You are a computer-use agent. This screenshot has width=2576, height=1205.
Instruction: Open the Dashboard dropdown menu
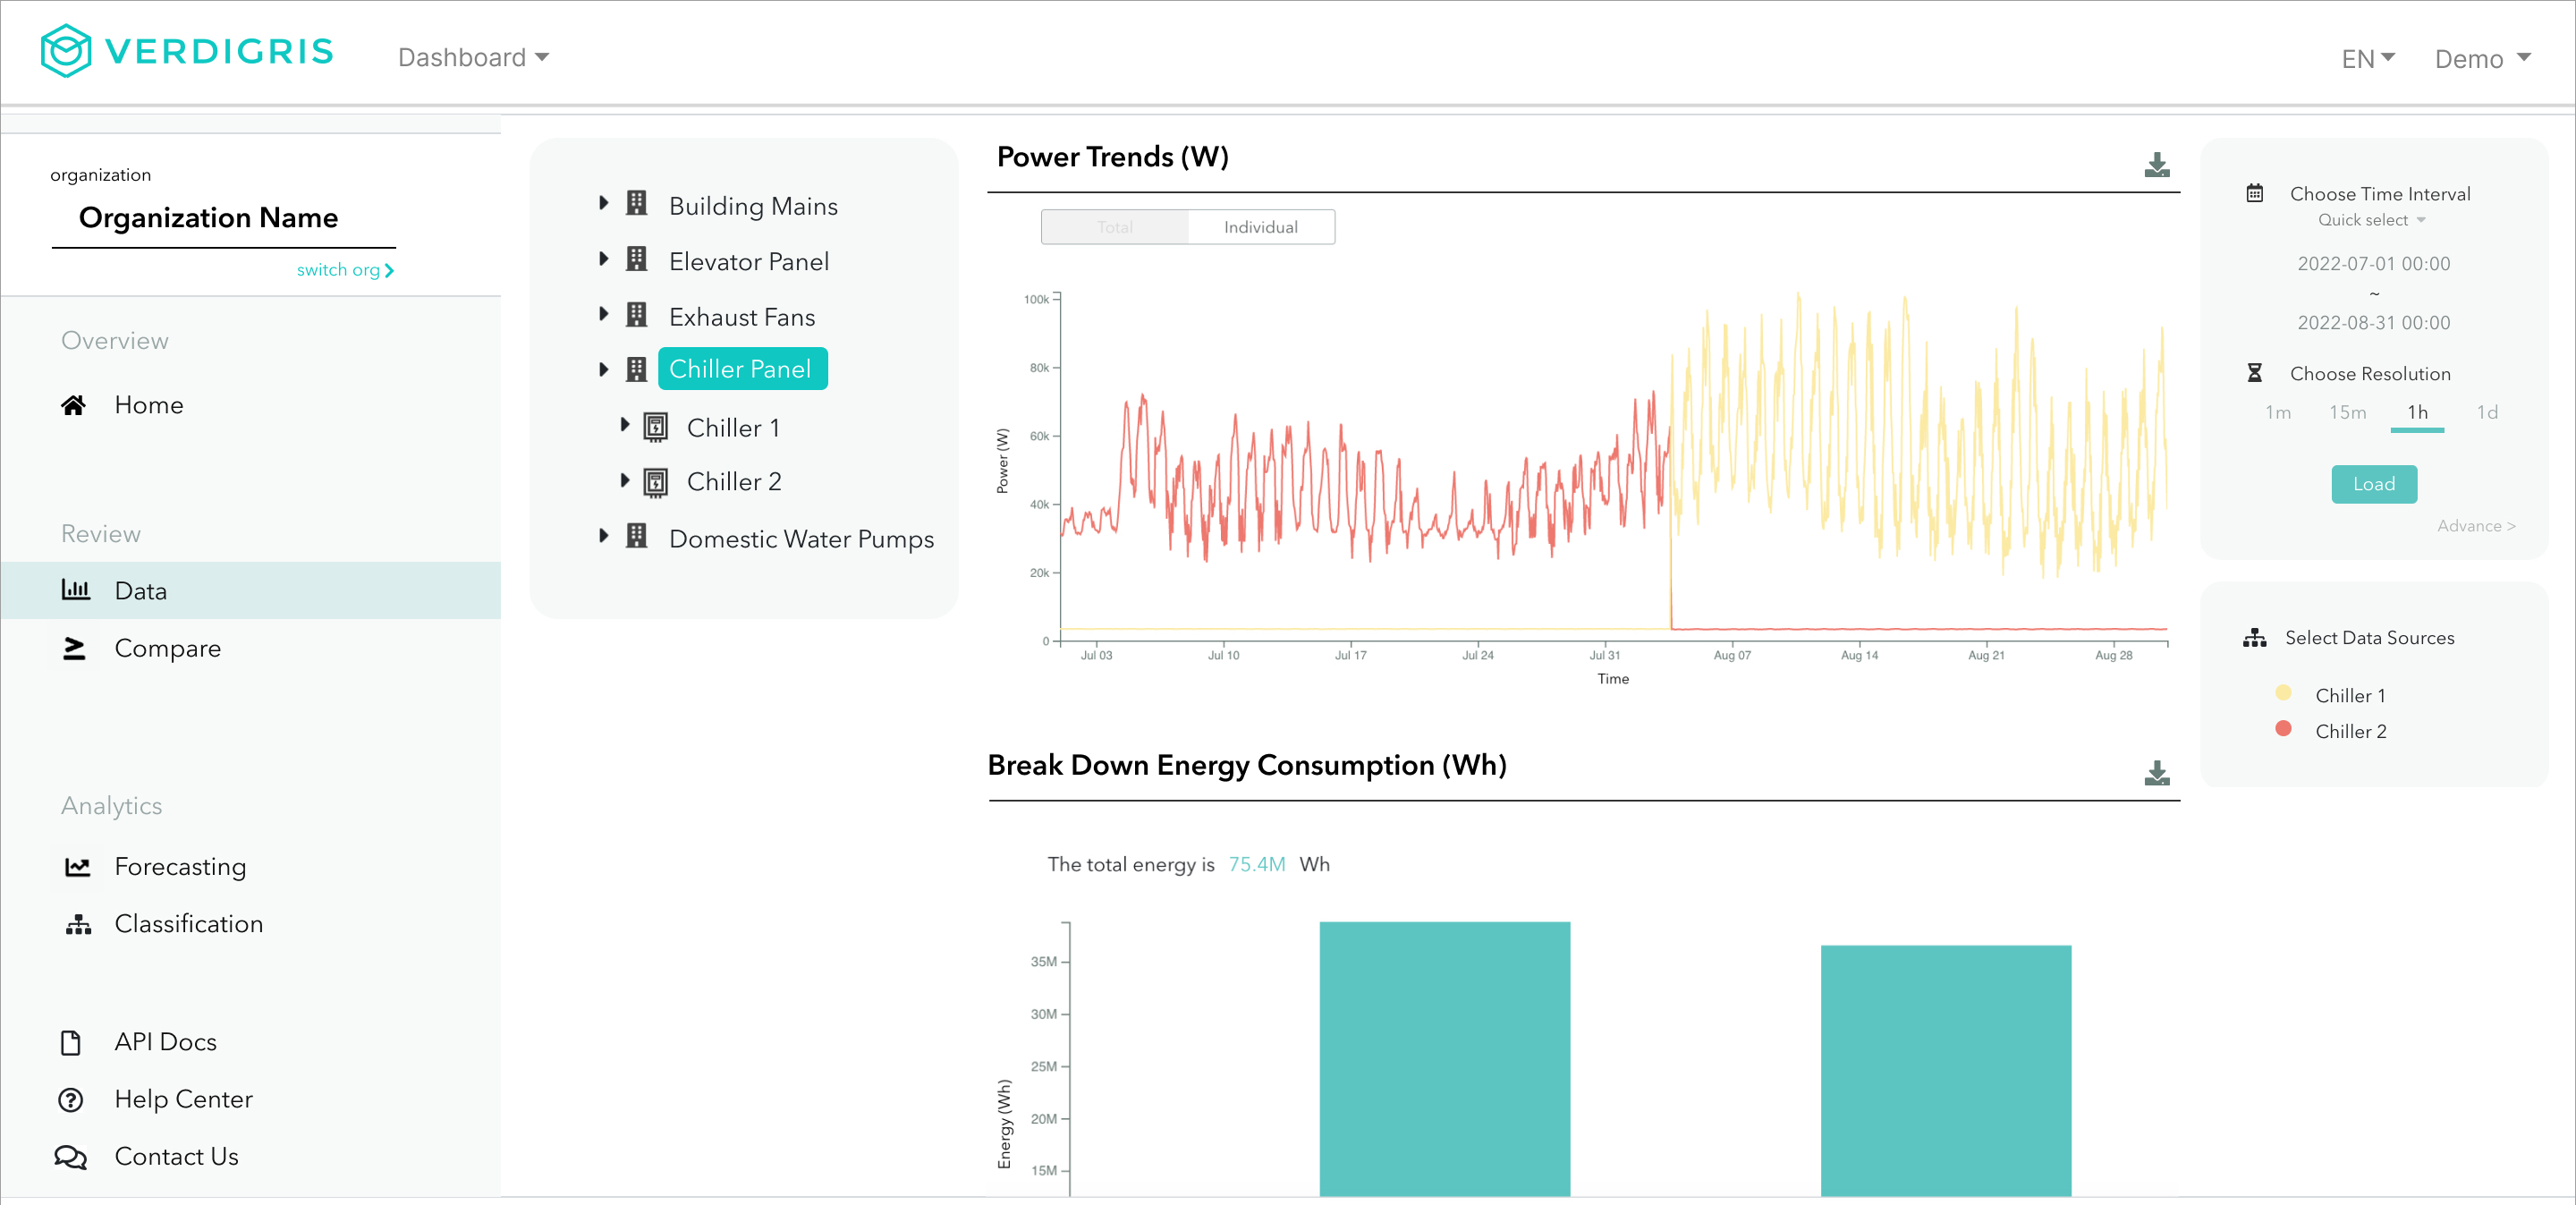[x=473, y=57]
